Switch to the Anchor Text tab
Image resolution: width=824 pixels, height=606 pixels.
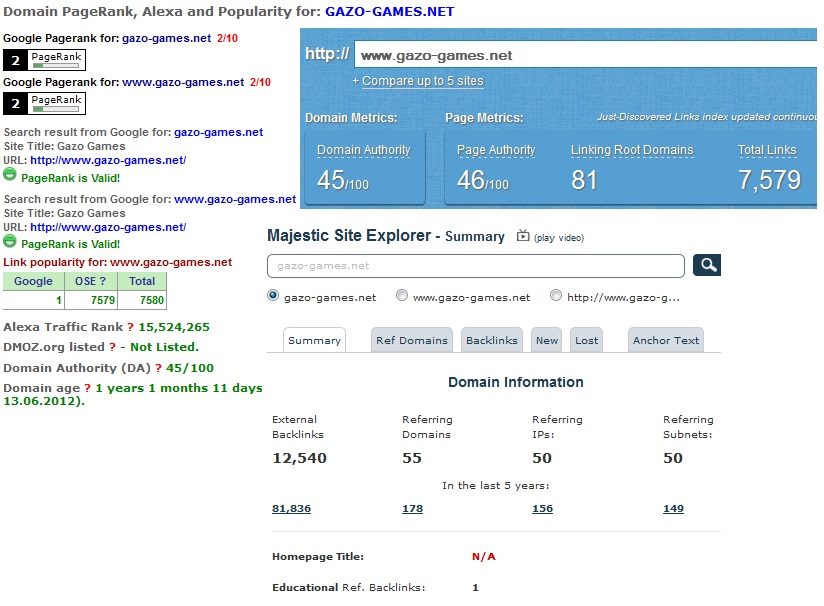coord(666,340)
